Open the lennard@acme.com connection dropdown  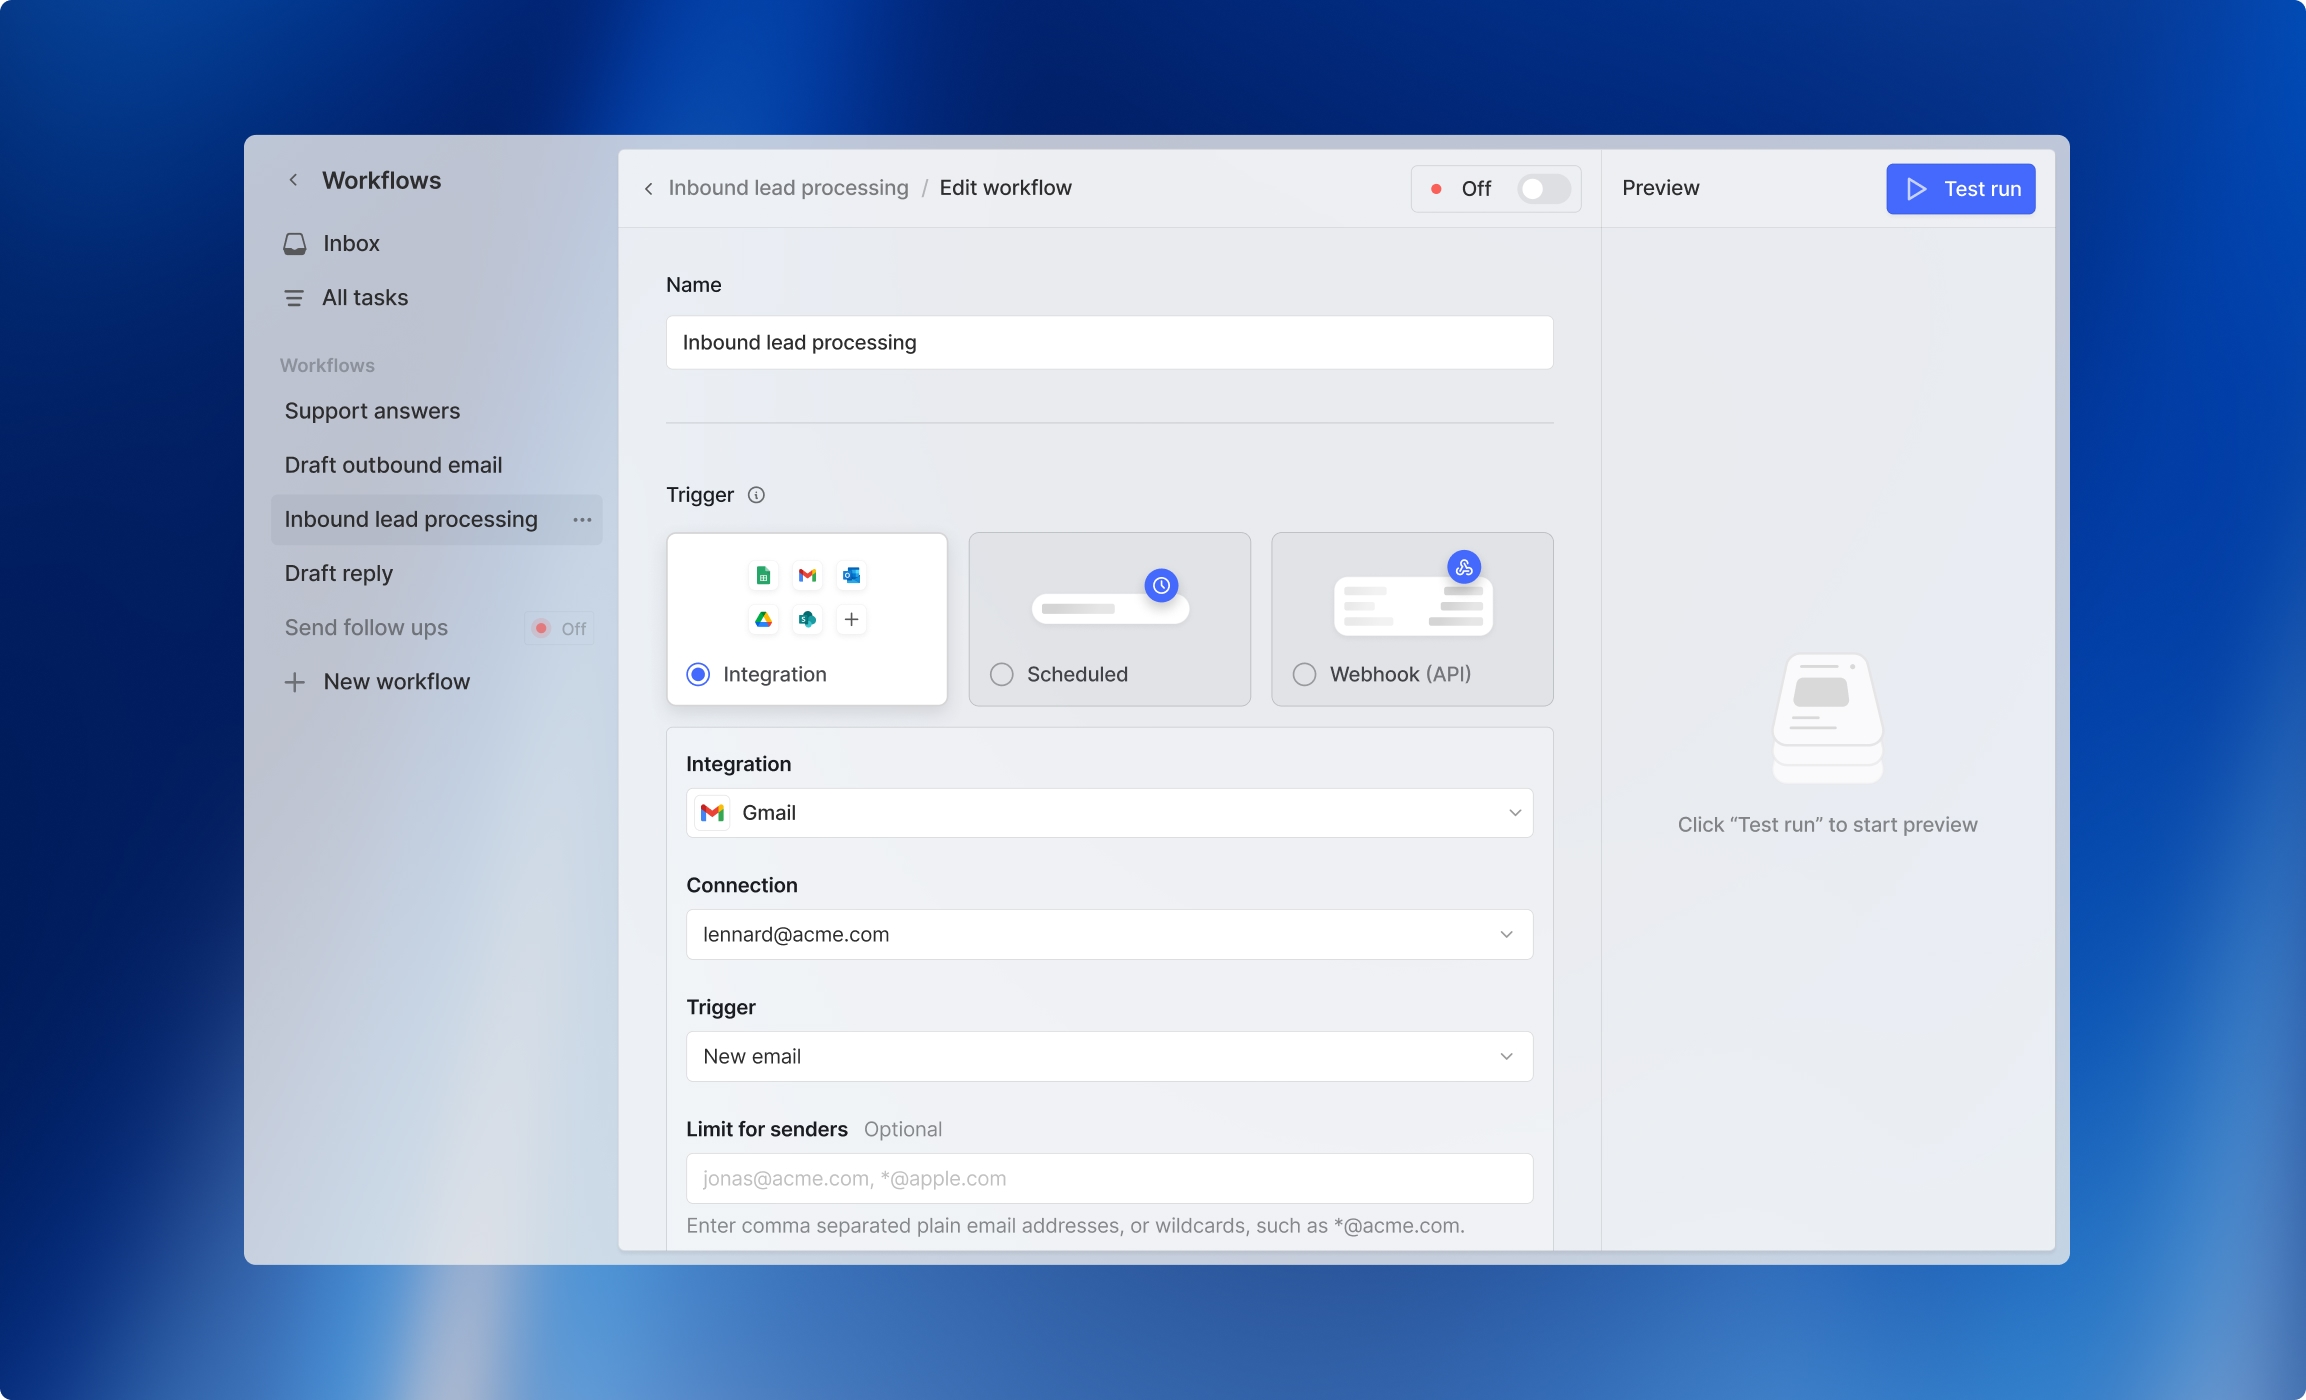point(1109,934)
